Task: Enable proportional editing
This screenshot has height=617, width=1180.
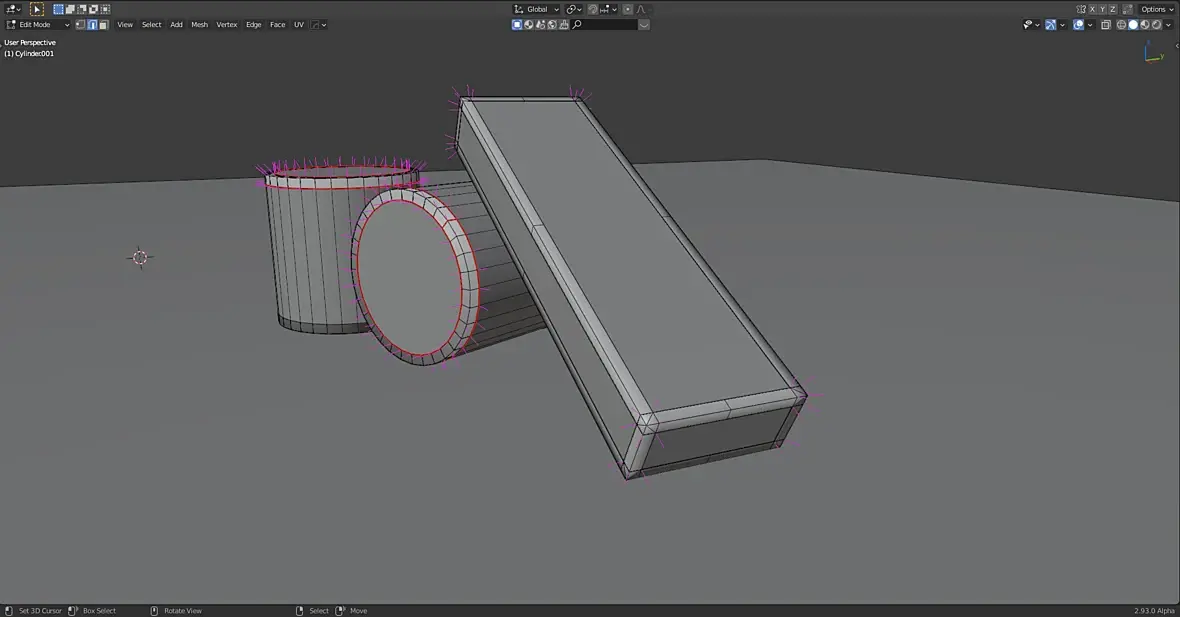Action: click(628, 9)
